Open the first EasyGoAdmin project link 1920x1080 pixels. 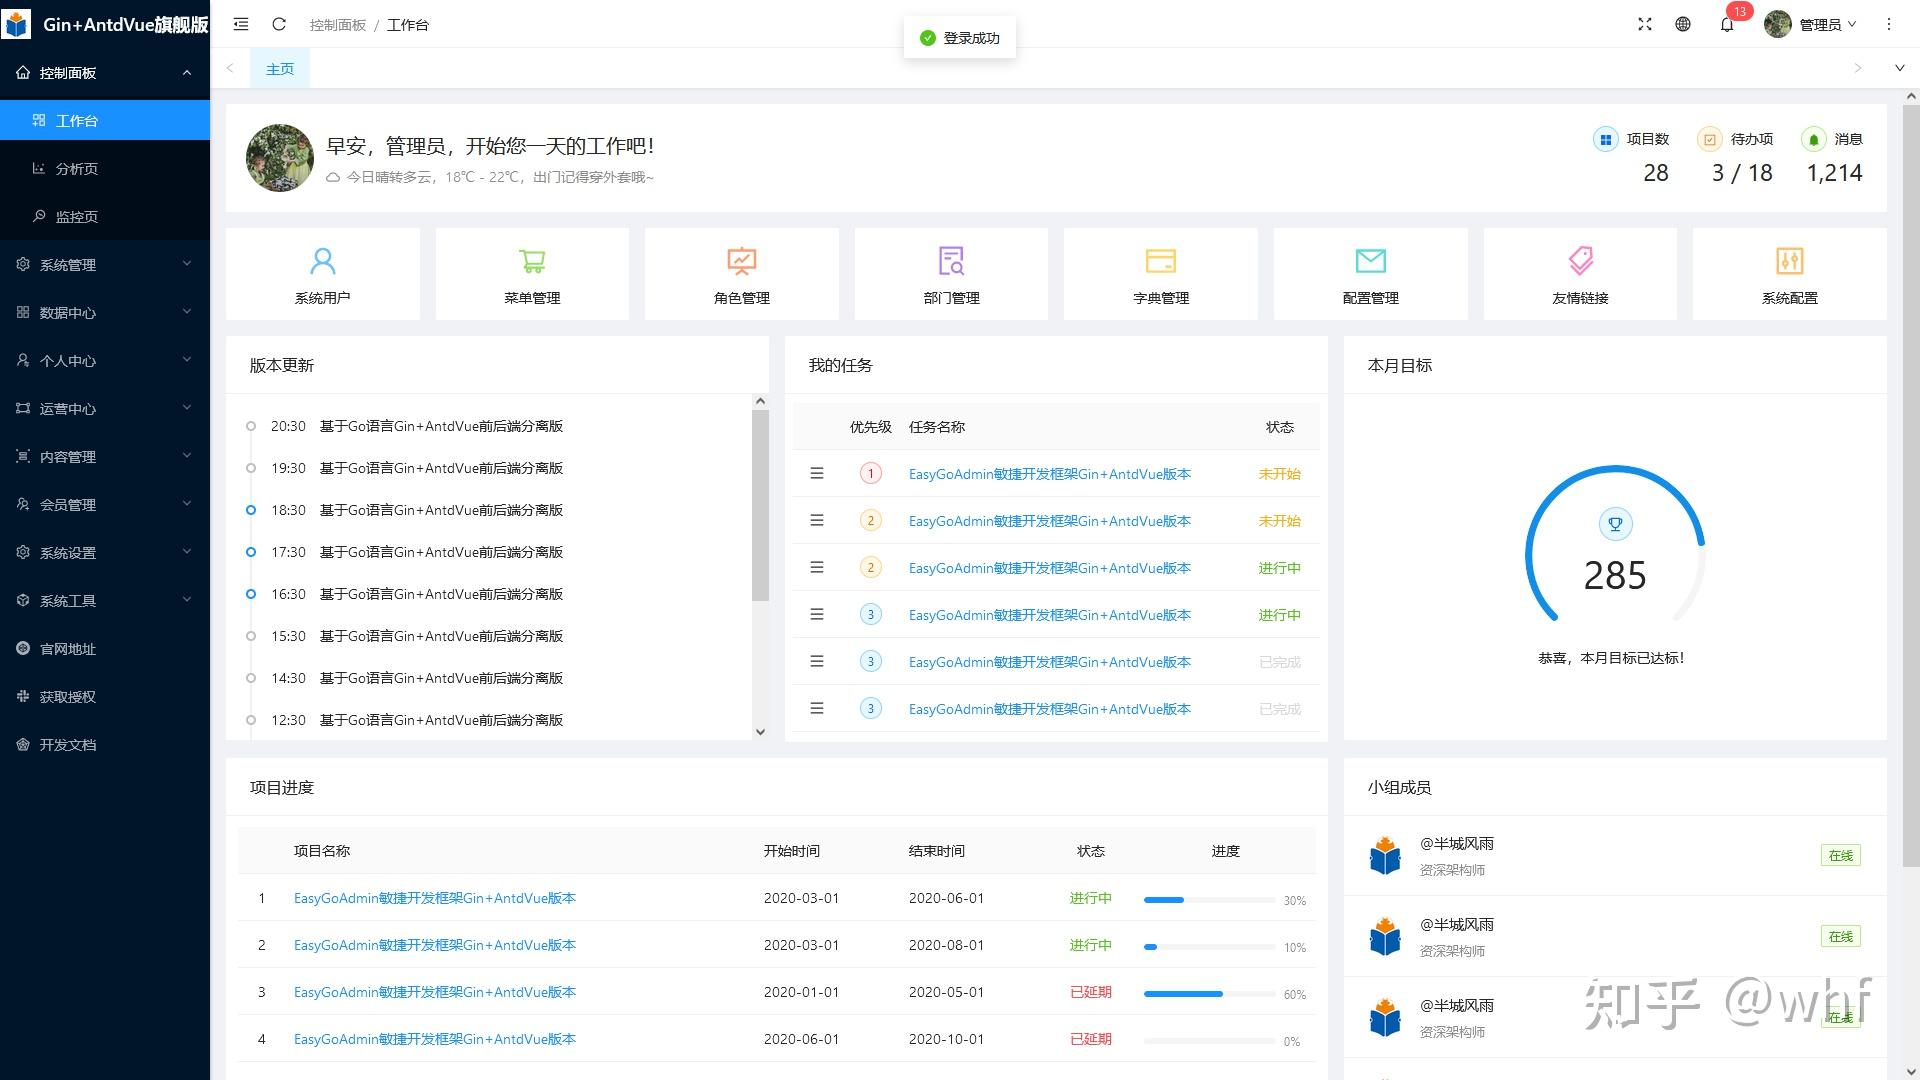click(434, 898)
